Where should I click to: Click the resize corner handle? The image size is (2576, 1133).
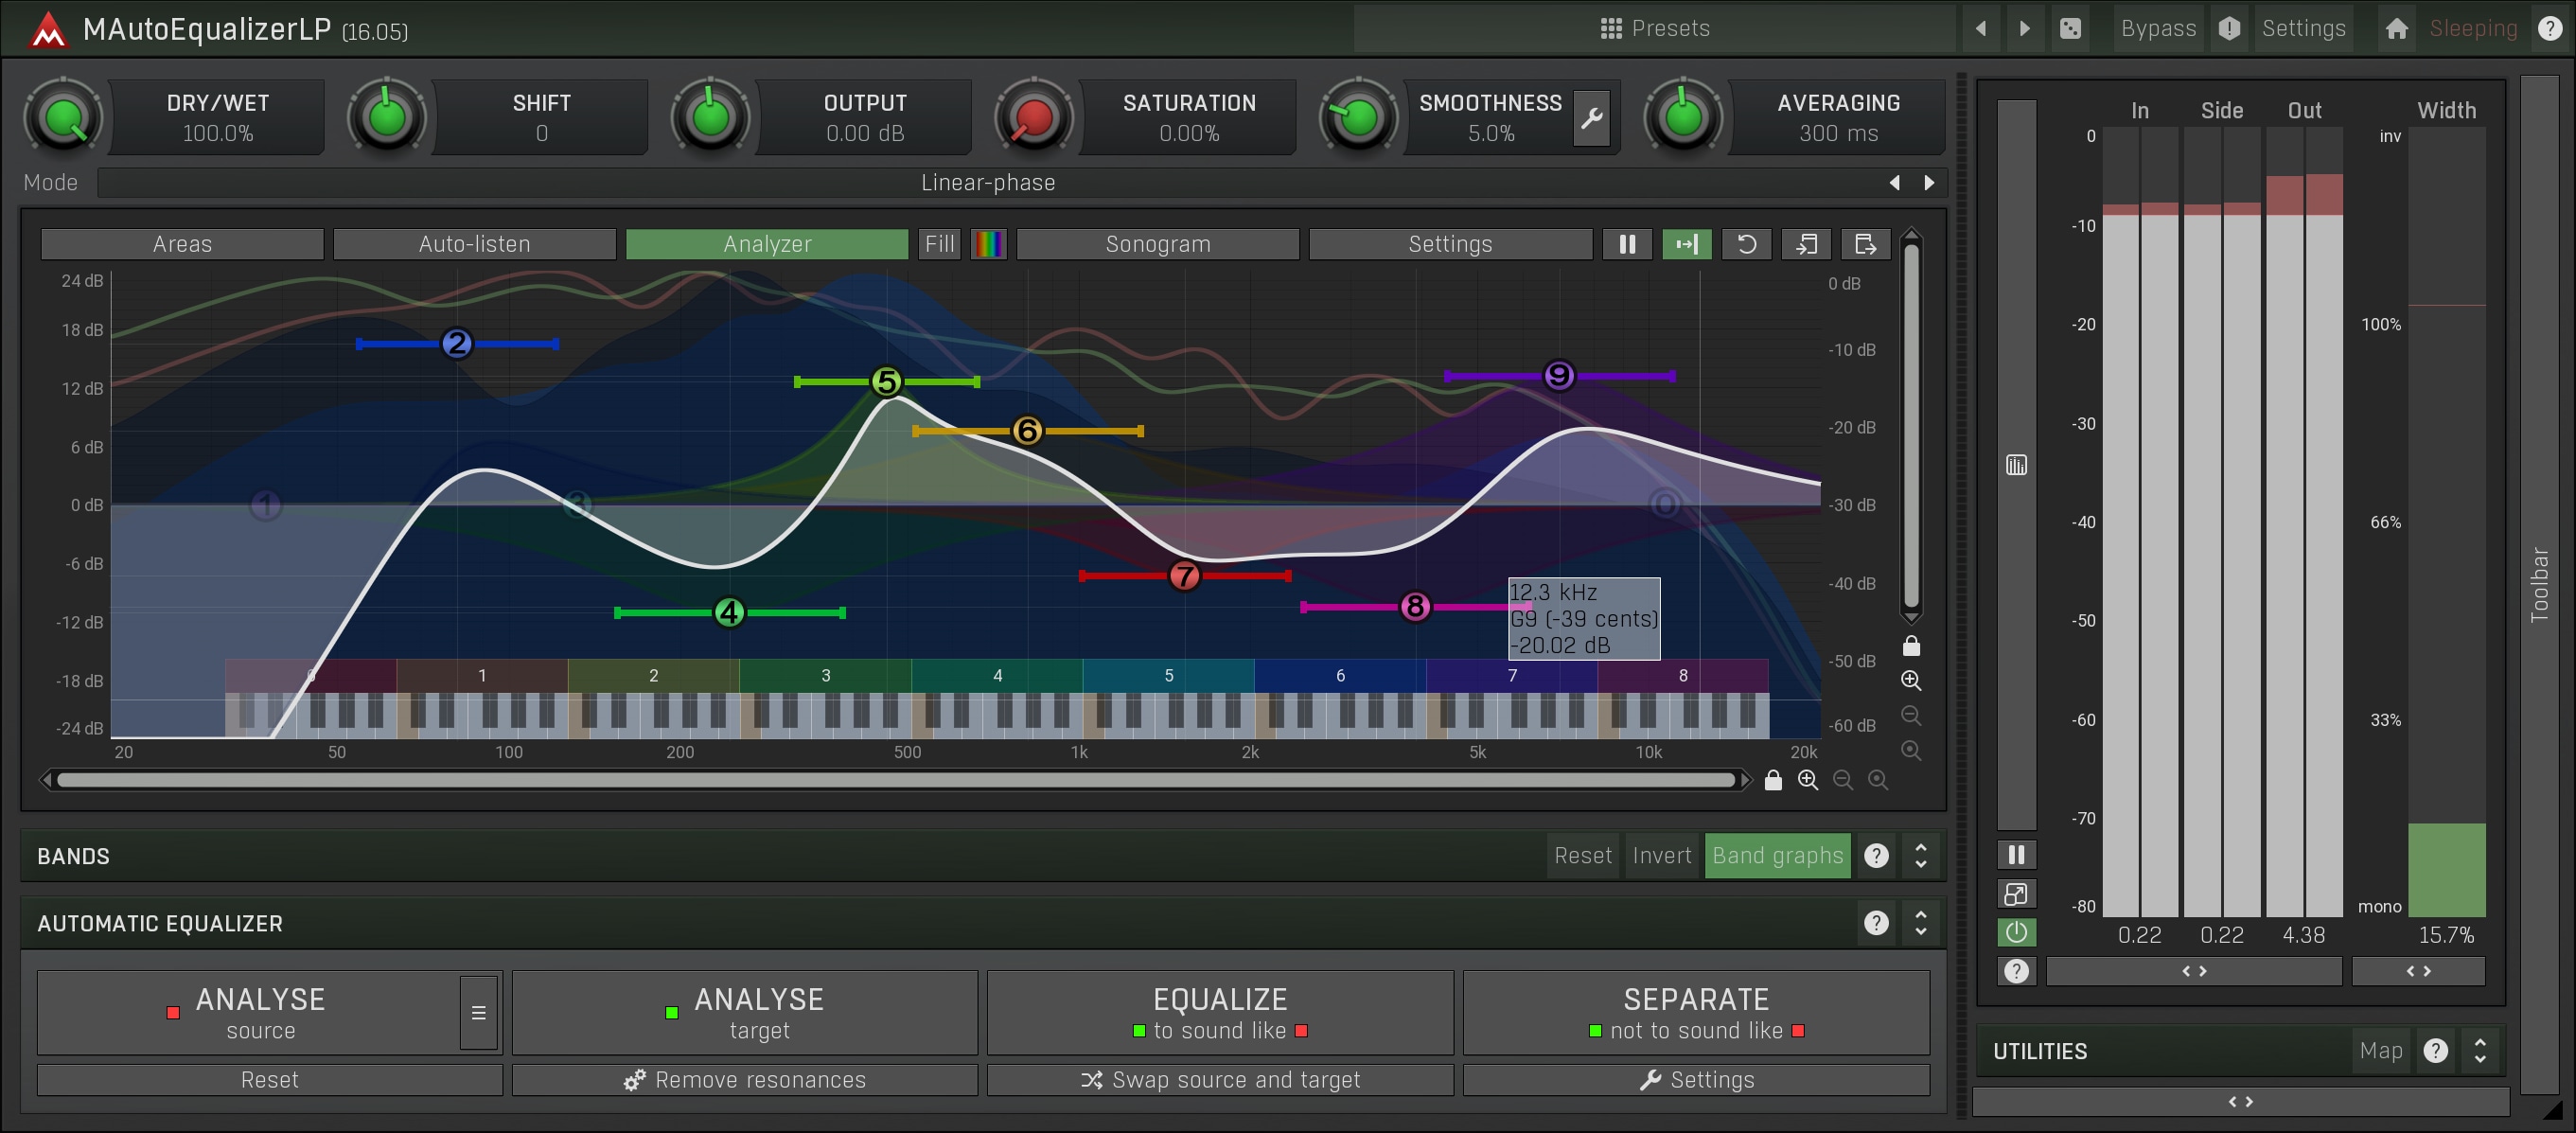(2551, 1110)
